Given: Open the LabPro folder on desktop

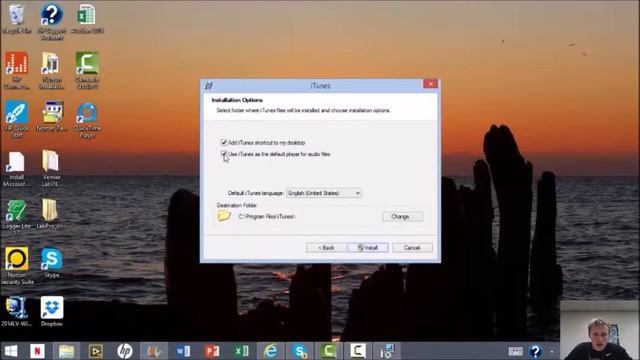Looking at the screenshot, I should click(50, 214).
